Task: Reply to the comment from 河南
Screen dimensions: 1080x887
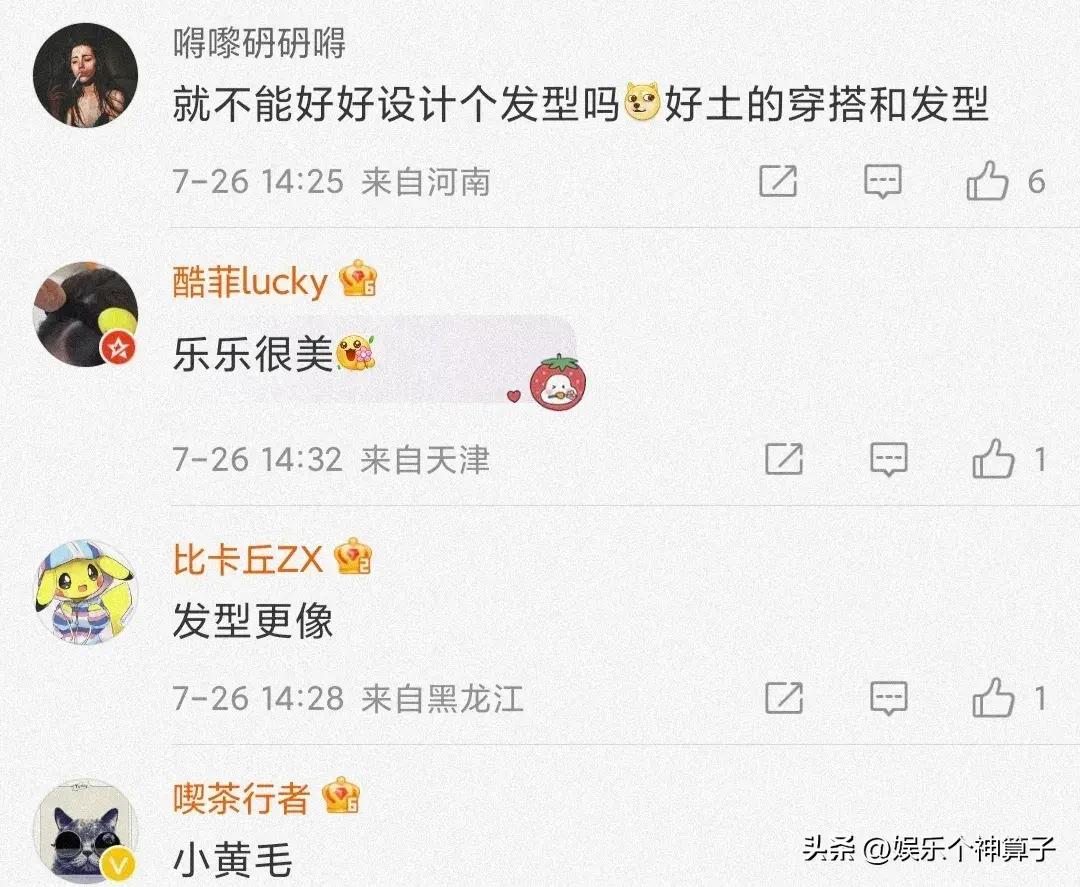Action: [x=882, y=182]
